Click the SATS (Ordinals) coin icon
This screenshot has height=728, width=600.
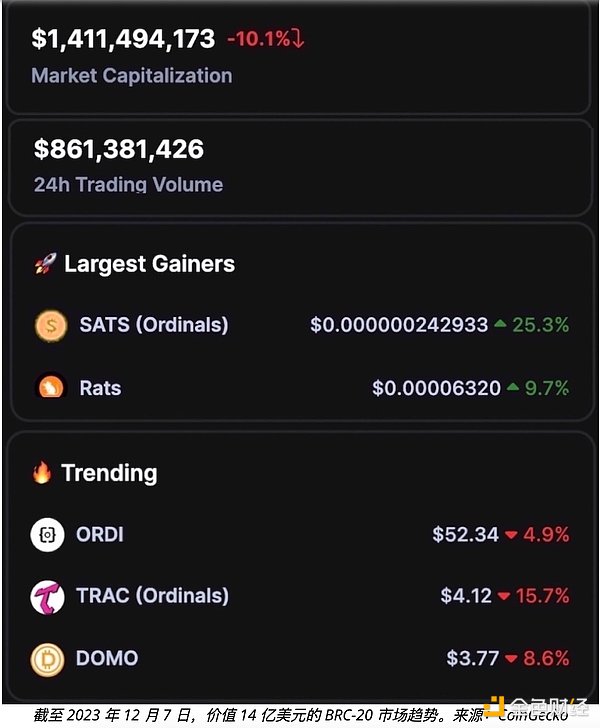(x=50, y=325)
